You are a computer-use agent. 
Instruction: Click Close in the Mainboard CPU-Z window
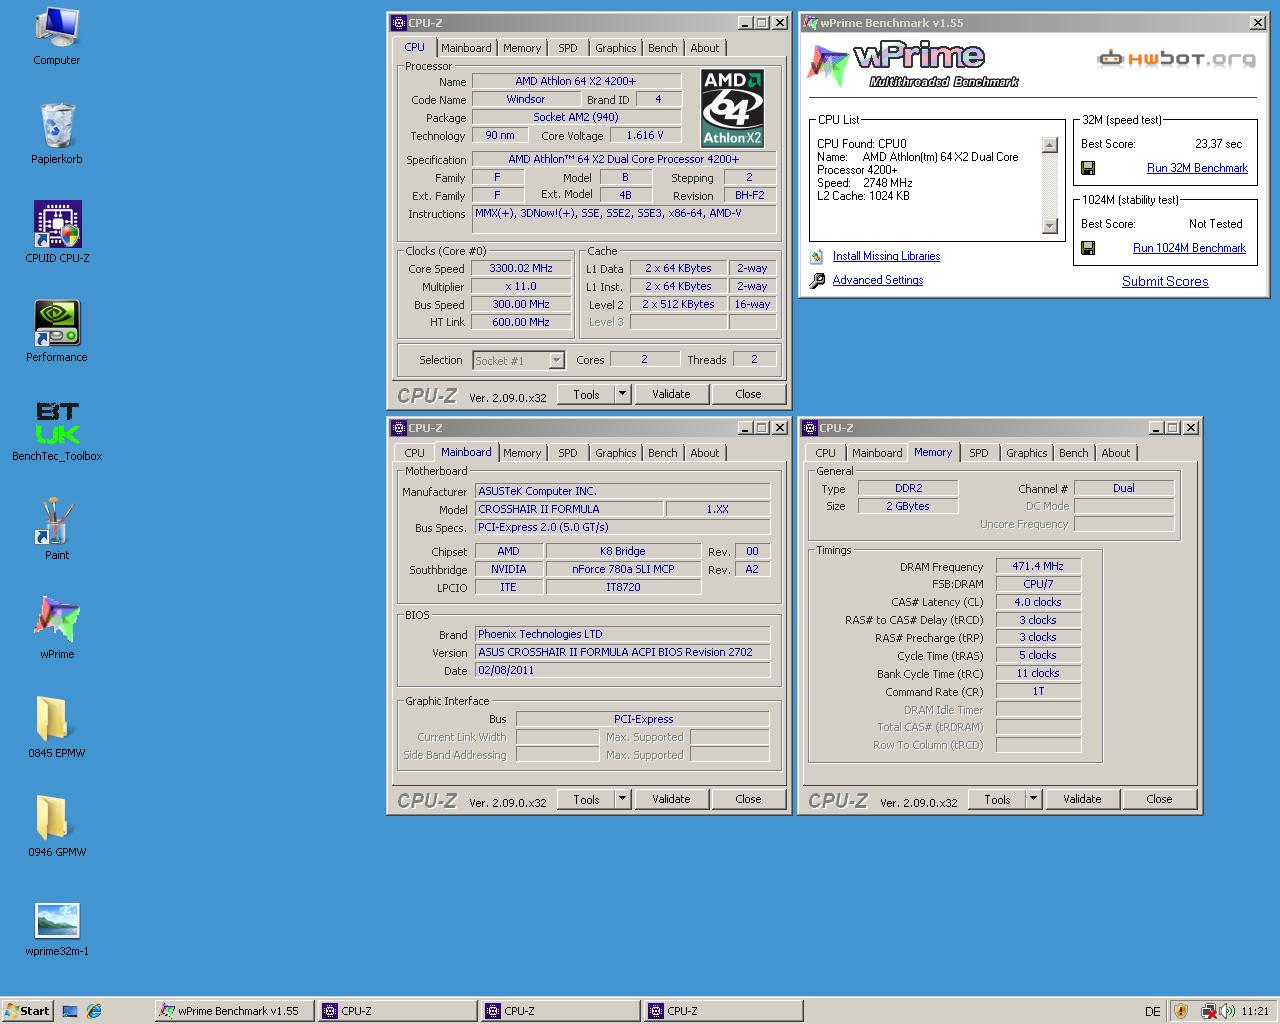click(x=748, y=799)
